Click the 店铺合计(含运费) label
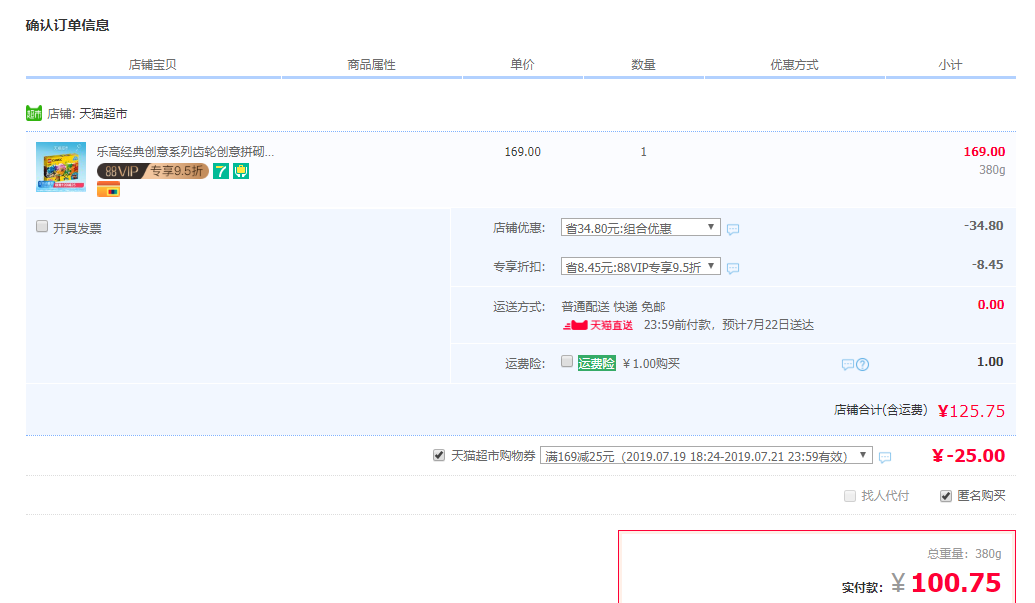This screenshot has height=603, width=1035. click(881, 410)
